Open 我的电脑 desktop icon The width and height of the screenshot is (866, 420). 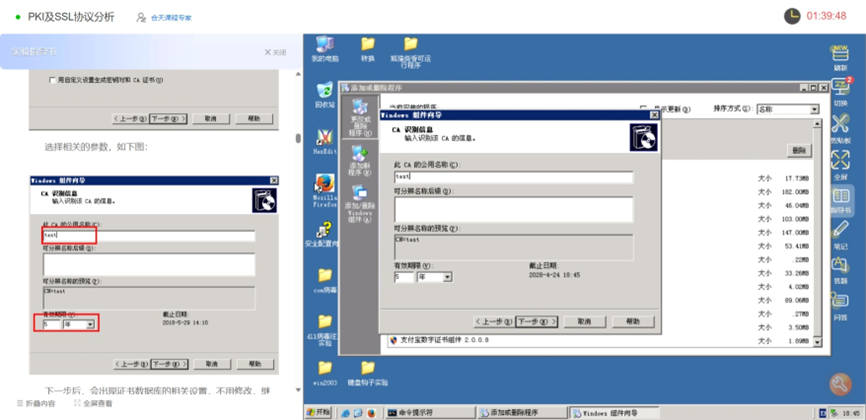(x=325, y=49)
